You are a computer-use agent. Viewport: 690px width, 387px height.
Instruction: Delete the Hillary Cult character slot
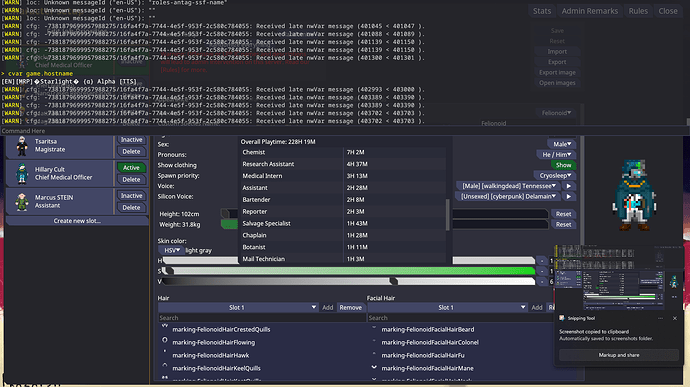point(131,180)
